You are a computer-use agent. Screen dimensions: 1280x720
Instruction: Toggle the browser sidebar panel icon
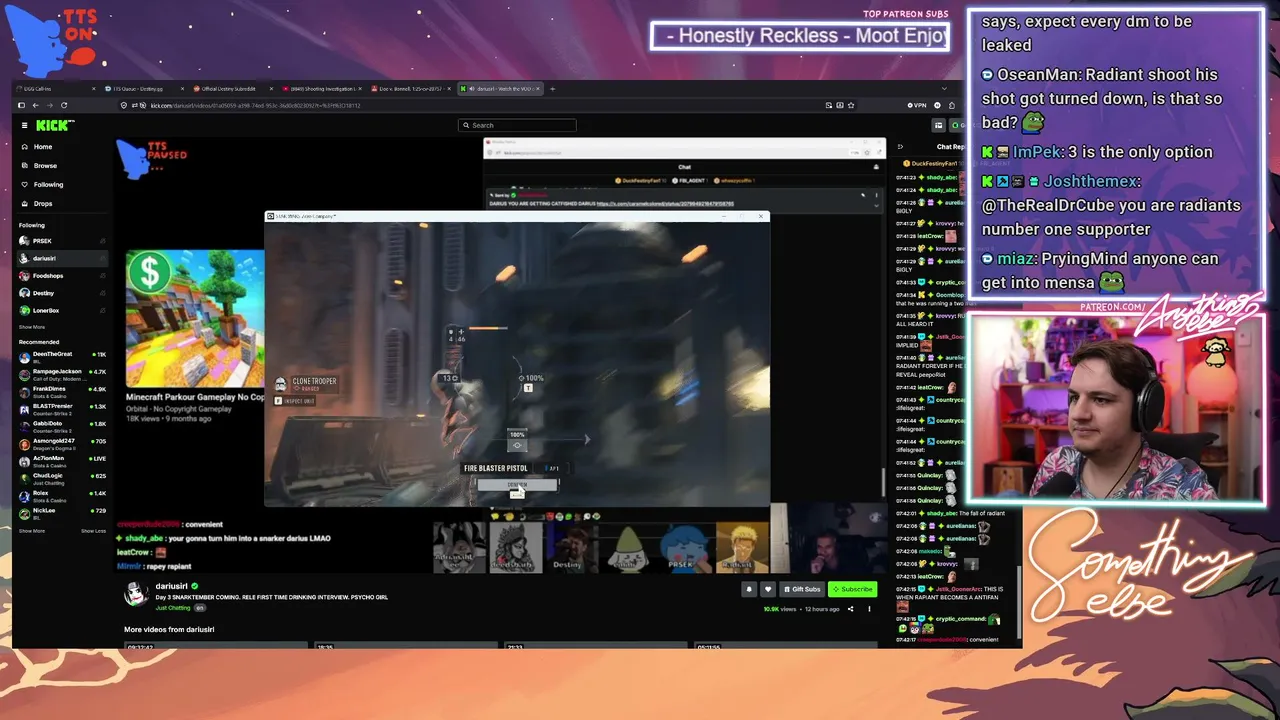point(21,105)
